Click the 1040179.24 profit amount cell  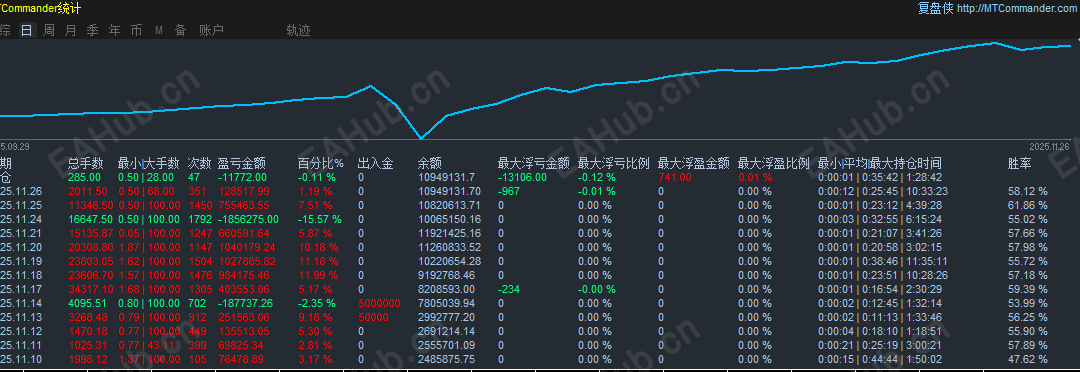[x=247, y=247]
